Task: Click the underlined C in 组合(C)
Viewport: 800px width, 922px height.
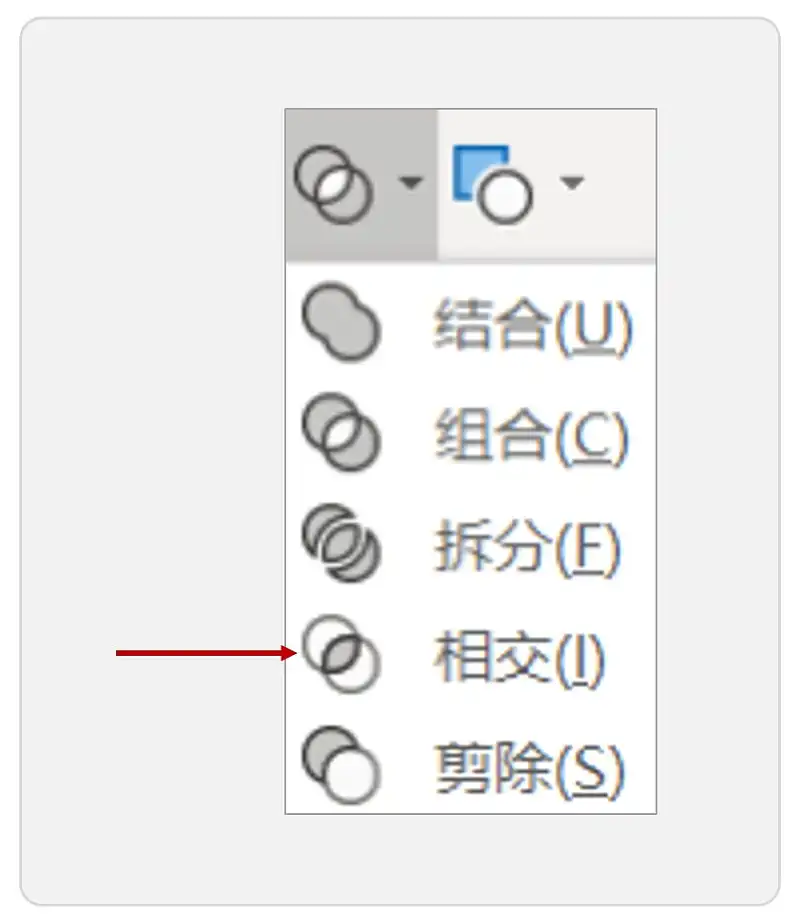Action: (x=592, y=436)
